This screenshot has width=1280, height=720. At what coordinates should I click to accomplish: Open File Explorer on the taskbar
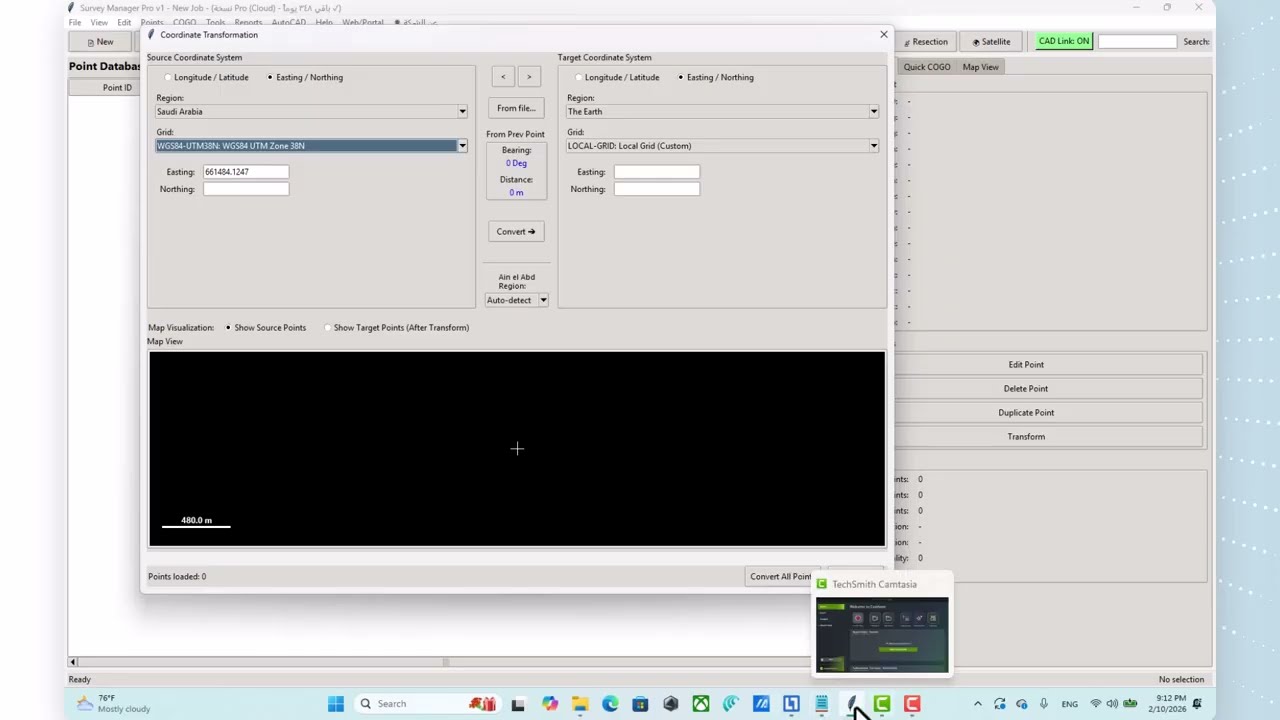pyautogui.click(x=580, y=704)
